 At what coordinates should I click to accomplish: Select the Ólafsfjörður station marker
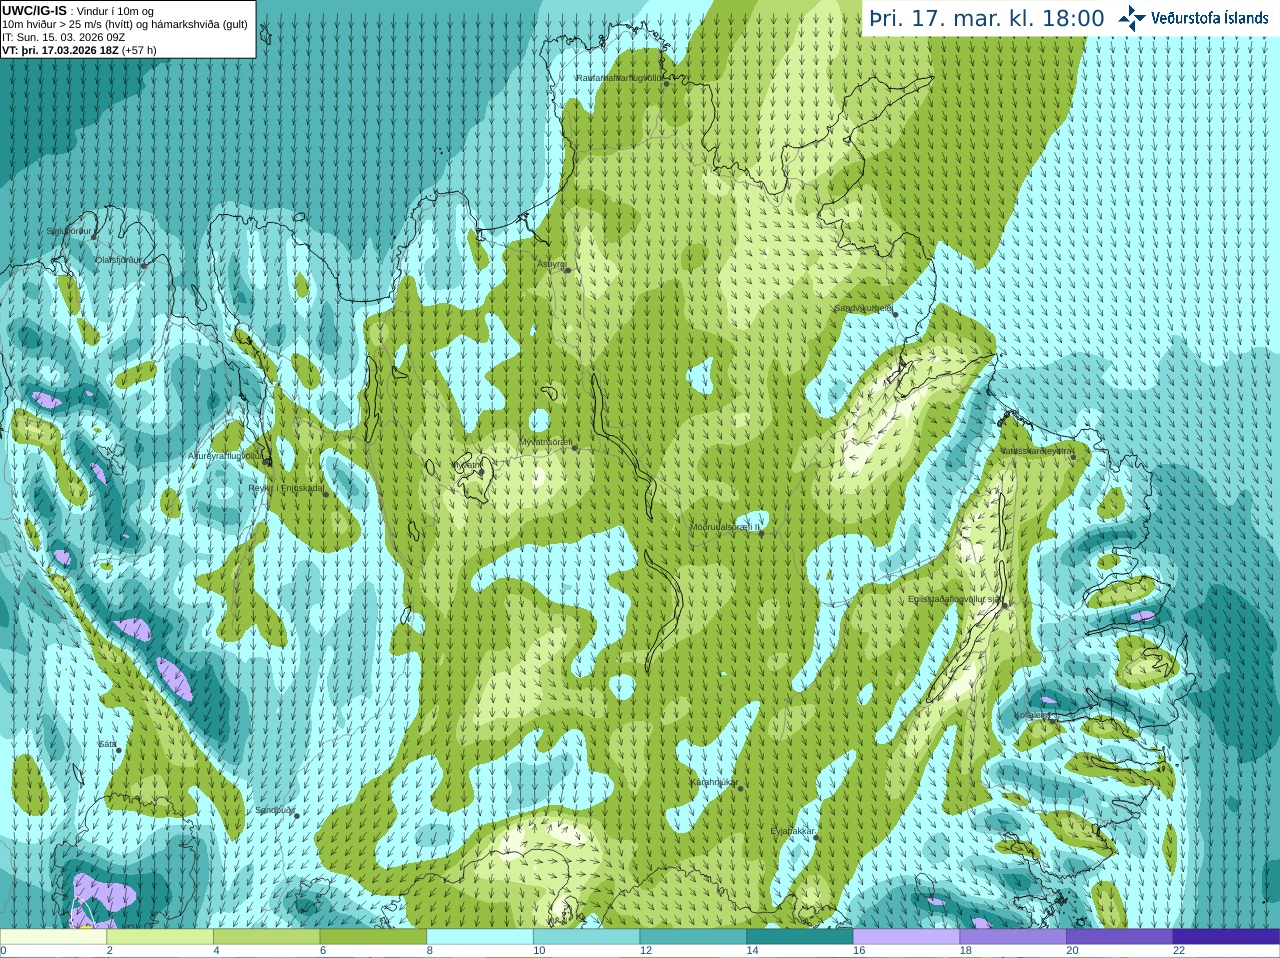[144, 265]
